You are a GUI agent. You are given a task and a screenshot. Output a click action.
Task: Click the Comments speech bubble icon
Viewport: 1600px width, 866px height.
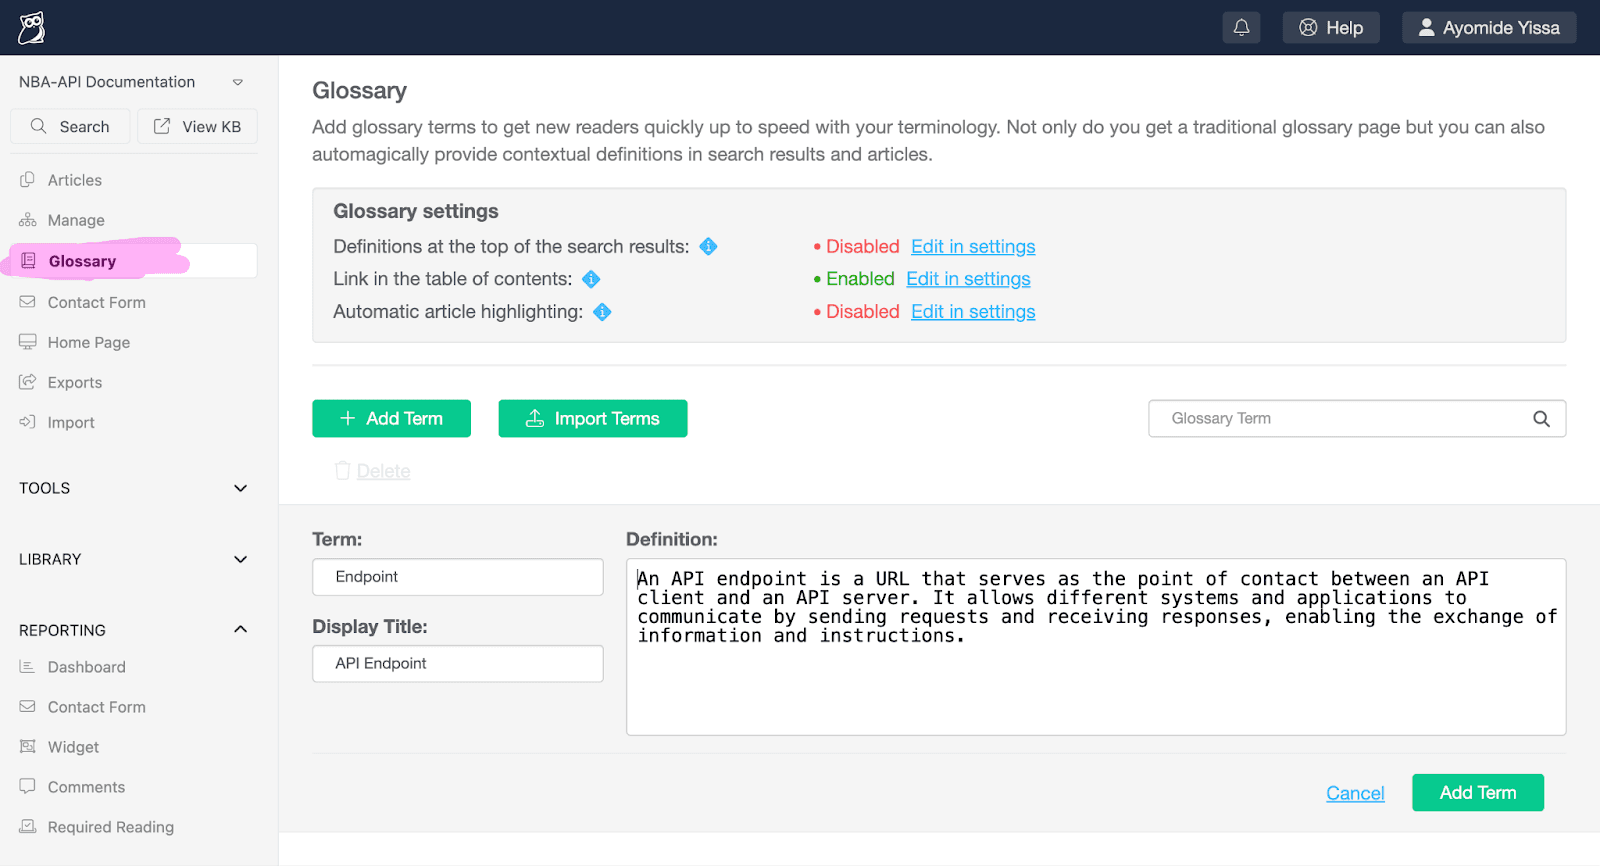tap(28, 787)
